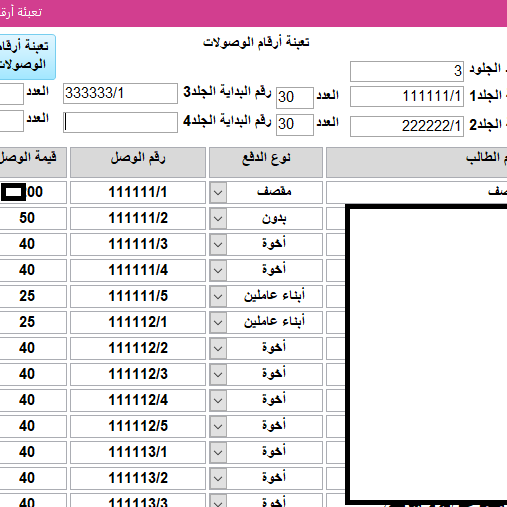Click the student name cell in row 111111/1
507x507 pixels.
click(x=417, y=192)
